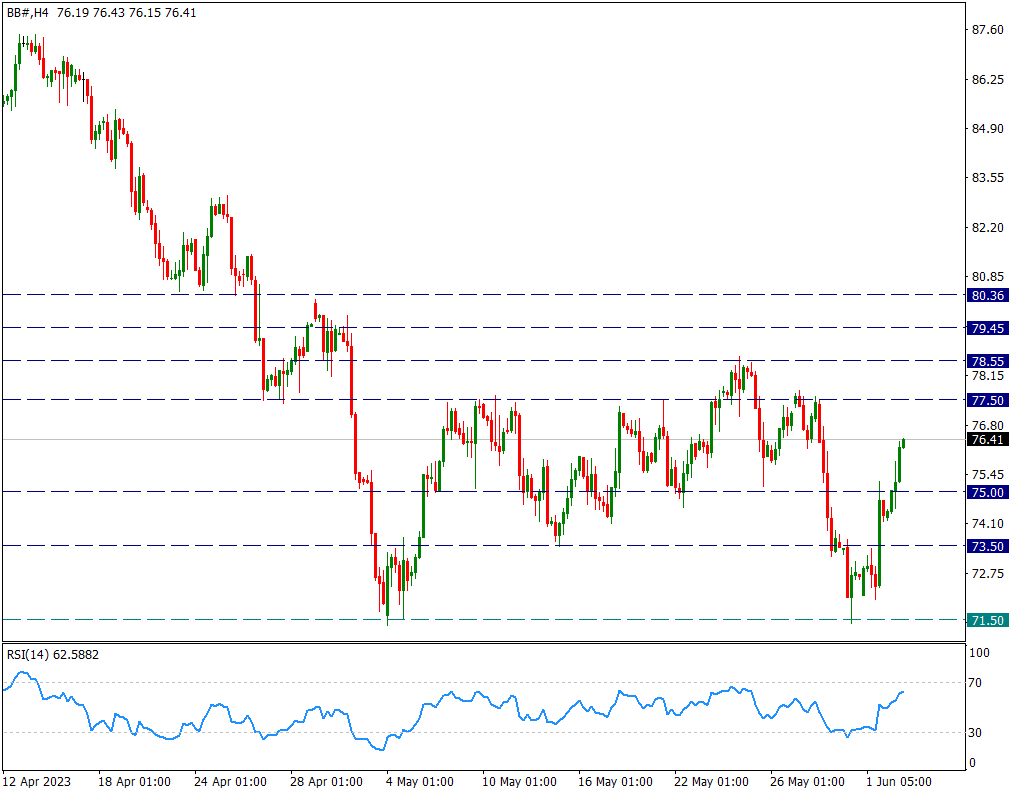Click the 78.15 price axis value
This screenshot has width=1015, height=794.
click(988, 376)
